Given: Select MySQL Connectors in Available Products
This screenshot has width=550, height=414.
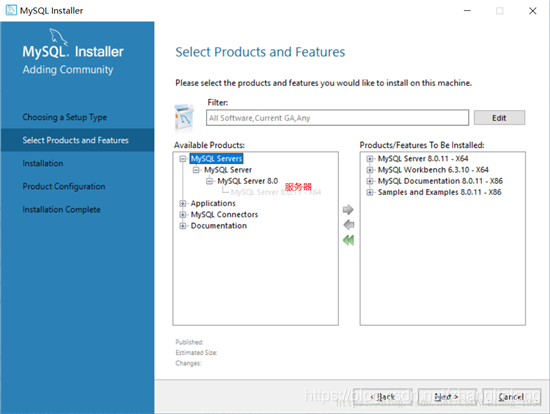Looking at the screenshot, I should [224, 215].
